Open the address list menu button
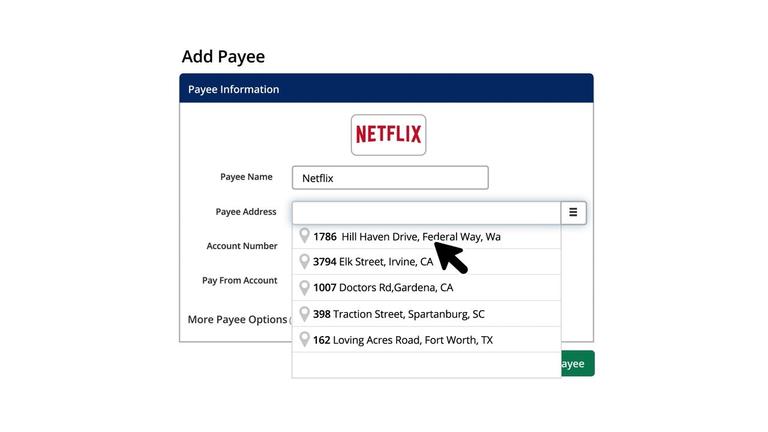Screen dimensions: 768x432 click(573, 213)
